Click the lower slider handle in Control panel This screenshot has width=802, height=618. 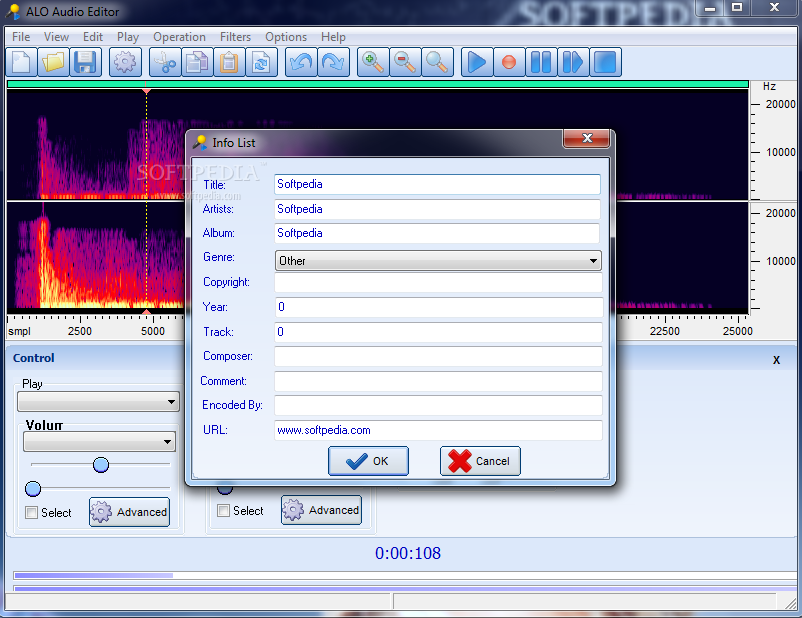pyautogui.click(x=33, y=489)
